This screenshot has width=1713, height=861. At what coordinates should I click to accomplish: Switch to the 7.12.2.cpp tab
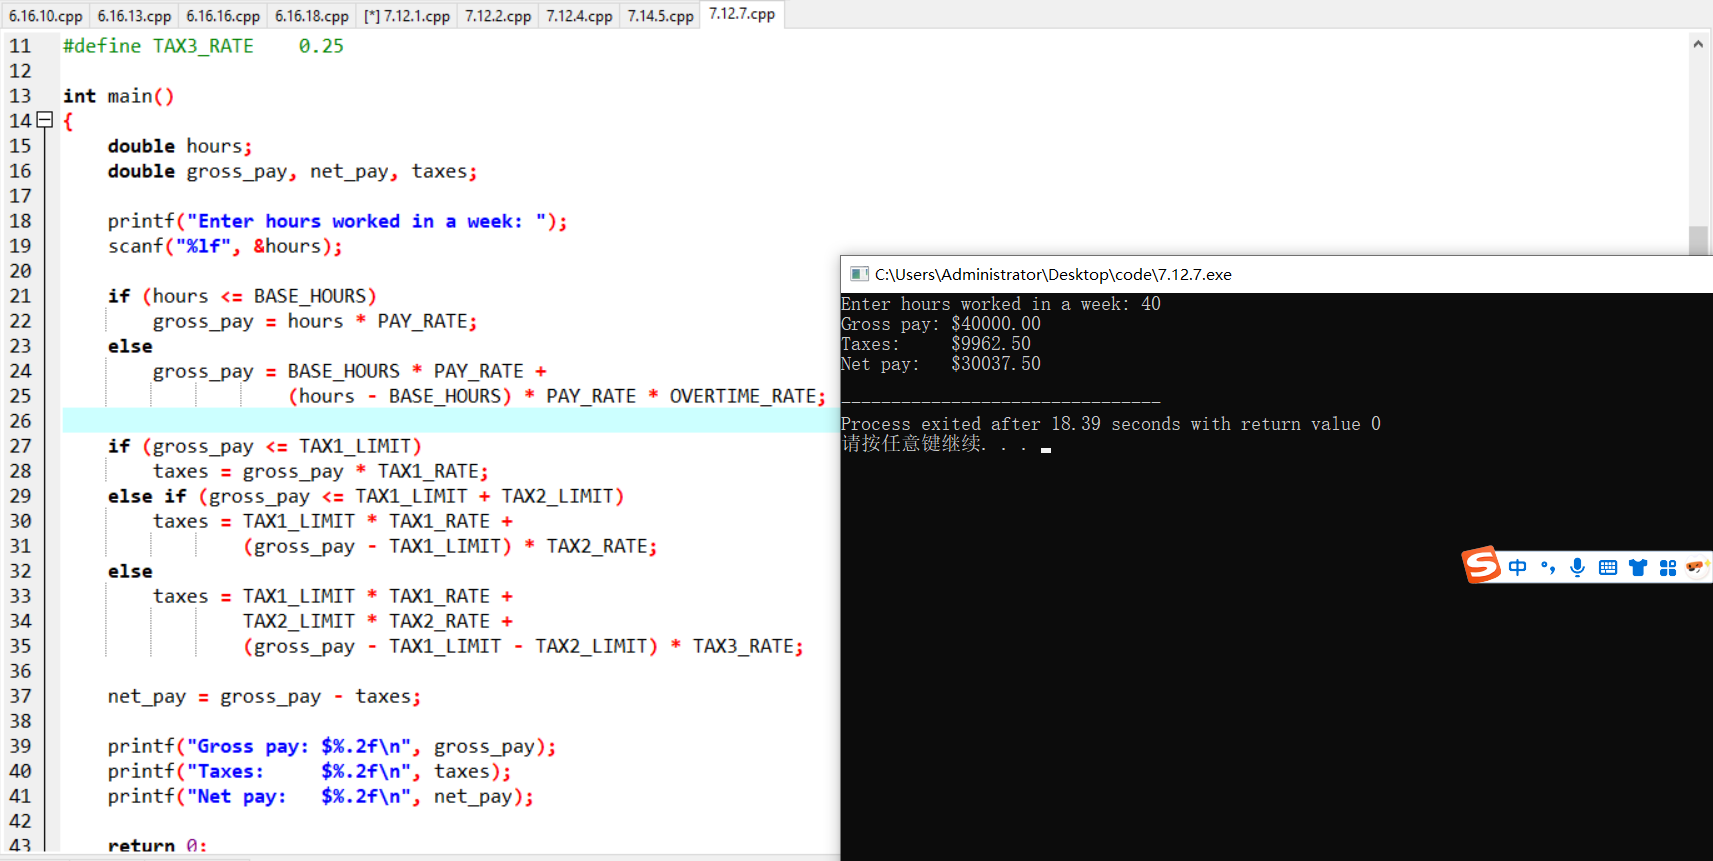tap(498, 16)
